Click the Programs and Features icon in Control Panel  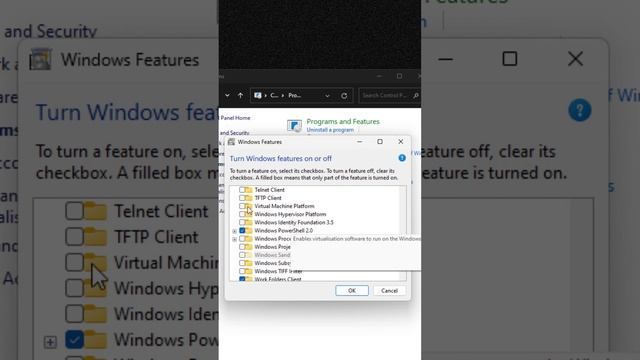(294, 126)
